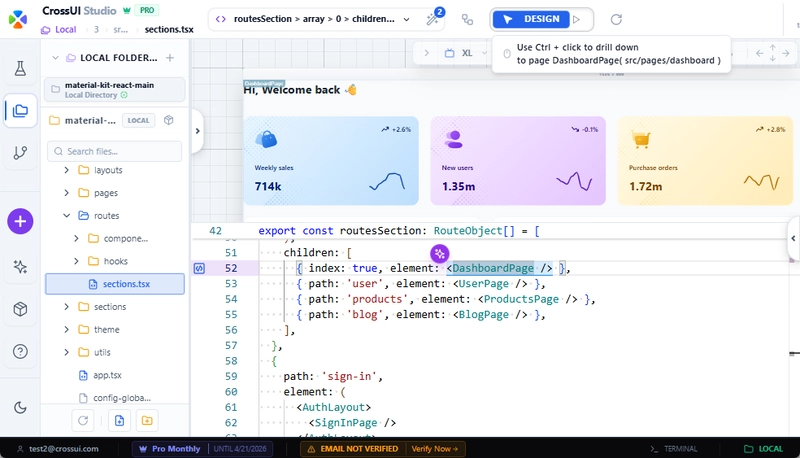Click DashboardPage in line 52
Screen dimensions: 800x458
pyautogui.click(x=493, y=268)
